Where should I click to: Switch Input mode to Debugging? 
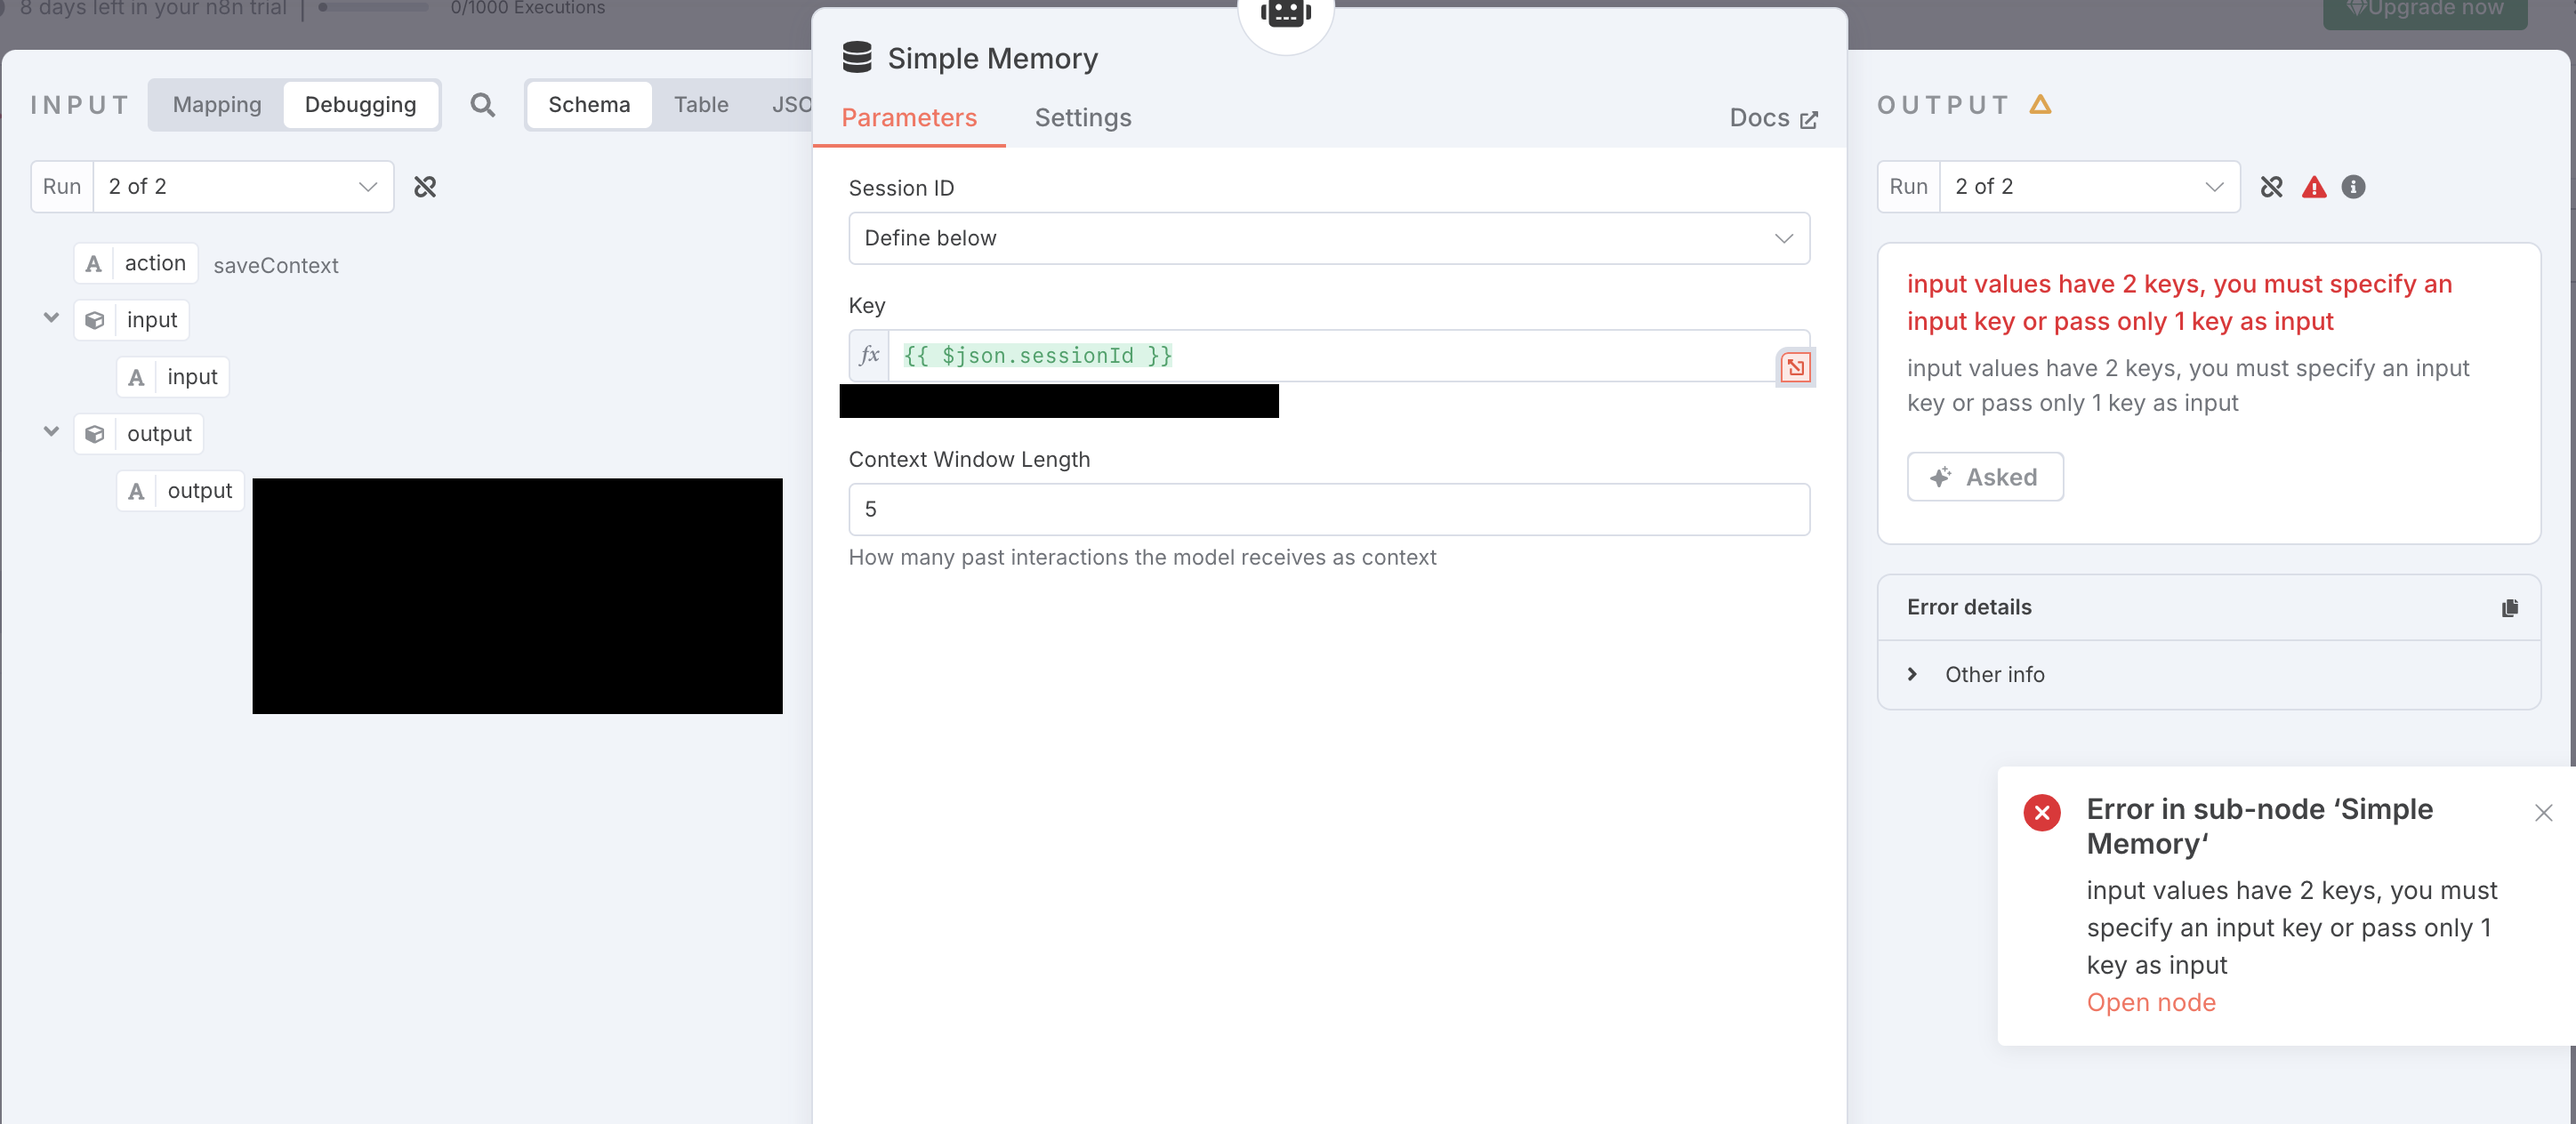point(360,105)
